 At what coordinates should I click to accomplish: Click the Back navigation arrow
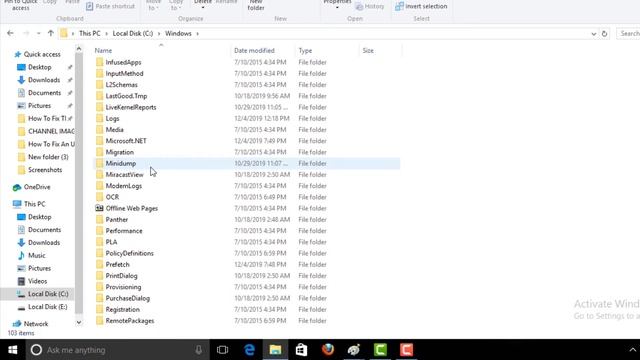pos(10,33)
